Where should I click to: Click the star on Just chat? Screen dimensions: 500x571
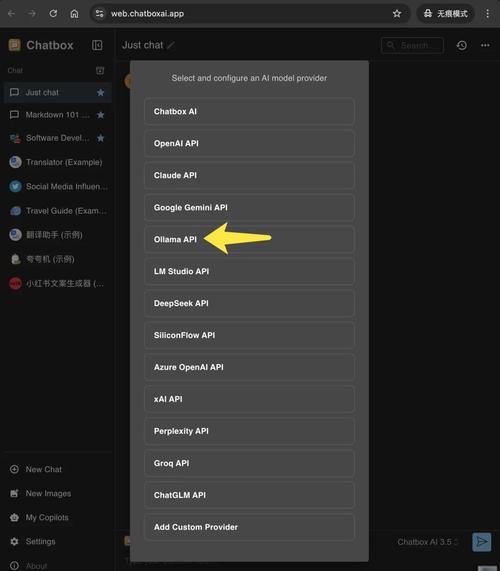[x=101, y=93]
